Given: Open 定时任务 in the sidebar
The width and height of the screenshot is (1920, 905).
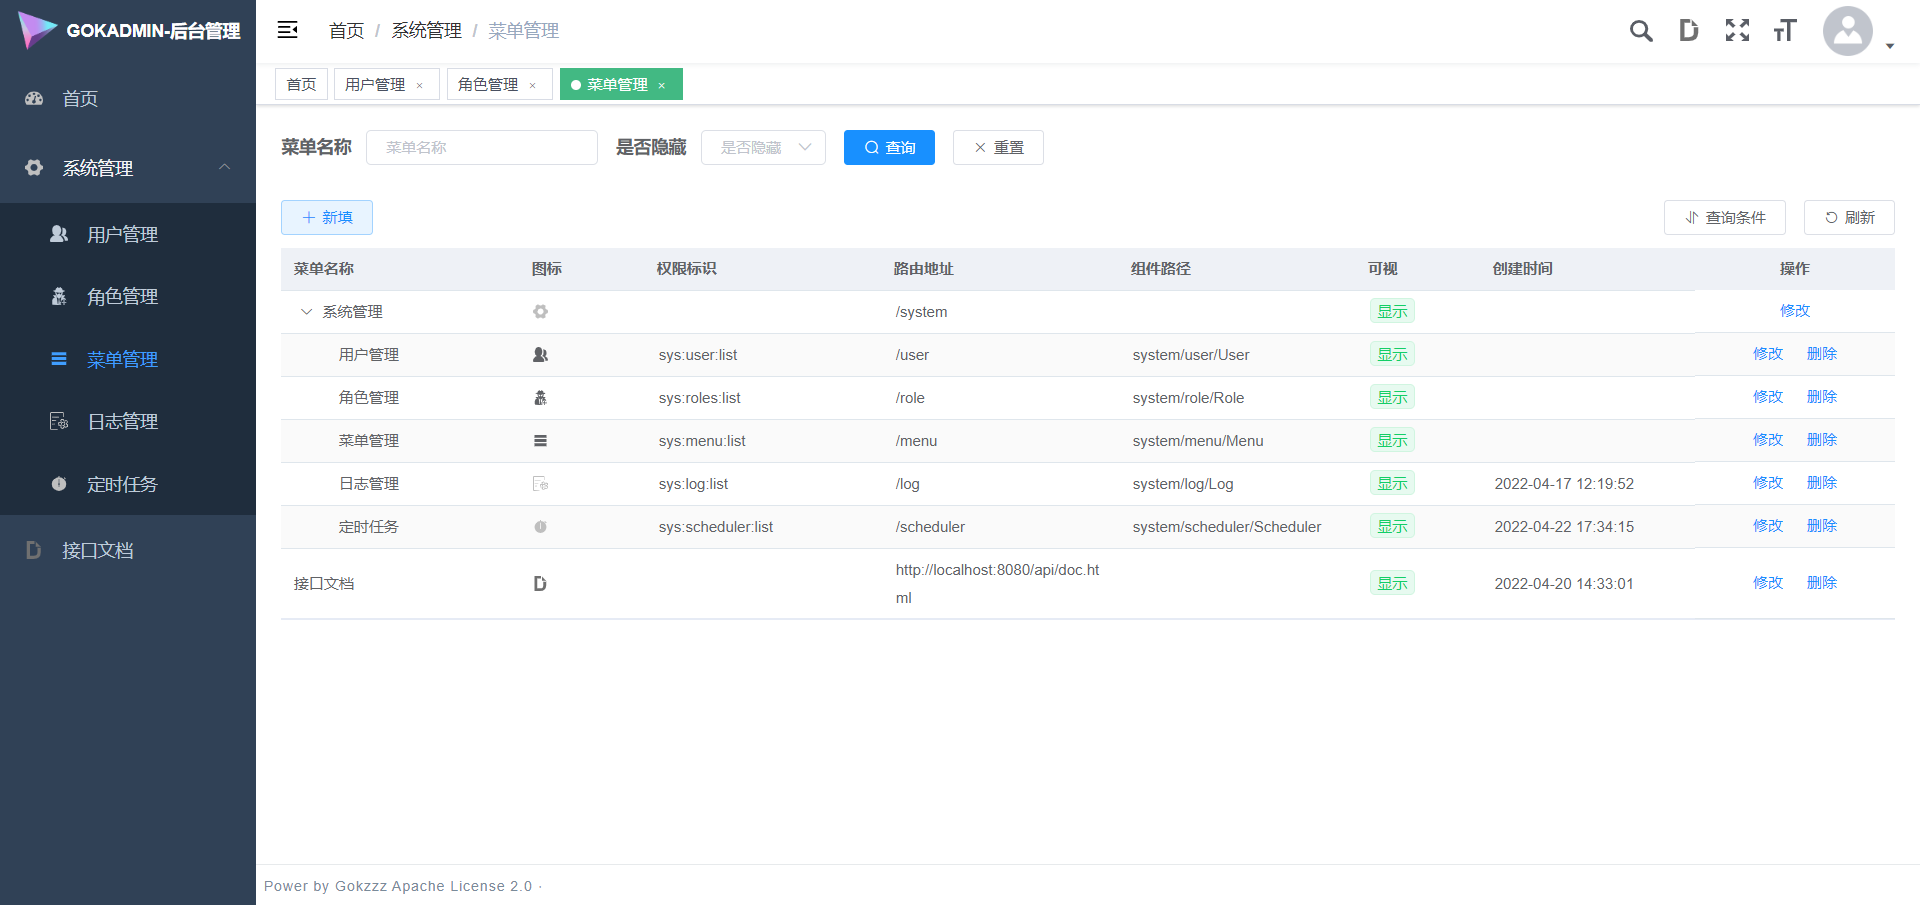Looking at the screenshot, I should (x=122, y=484).
